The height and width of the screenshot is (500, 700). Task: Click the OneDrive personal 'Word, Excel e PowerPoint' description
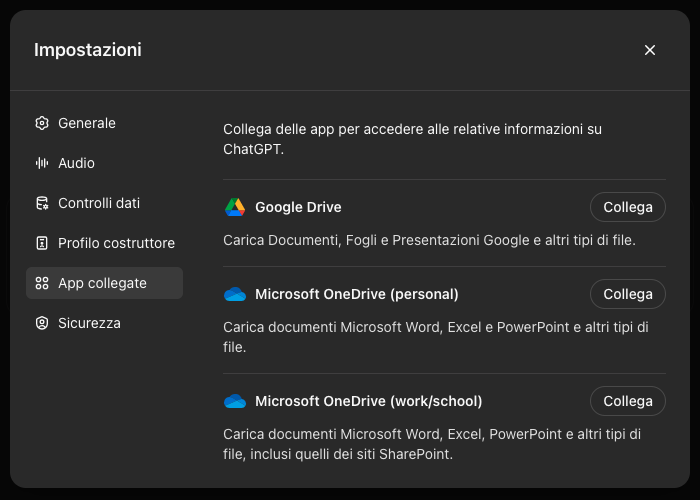point(436,337)
